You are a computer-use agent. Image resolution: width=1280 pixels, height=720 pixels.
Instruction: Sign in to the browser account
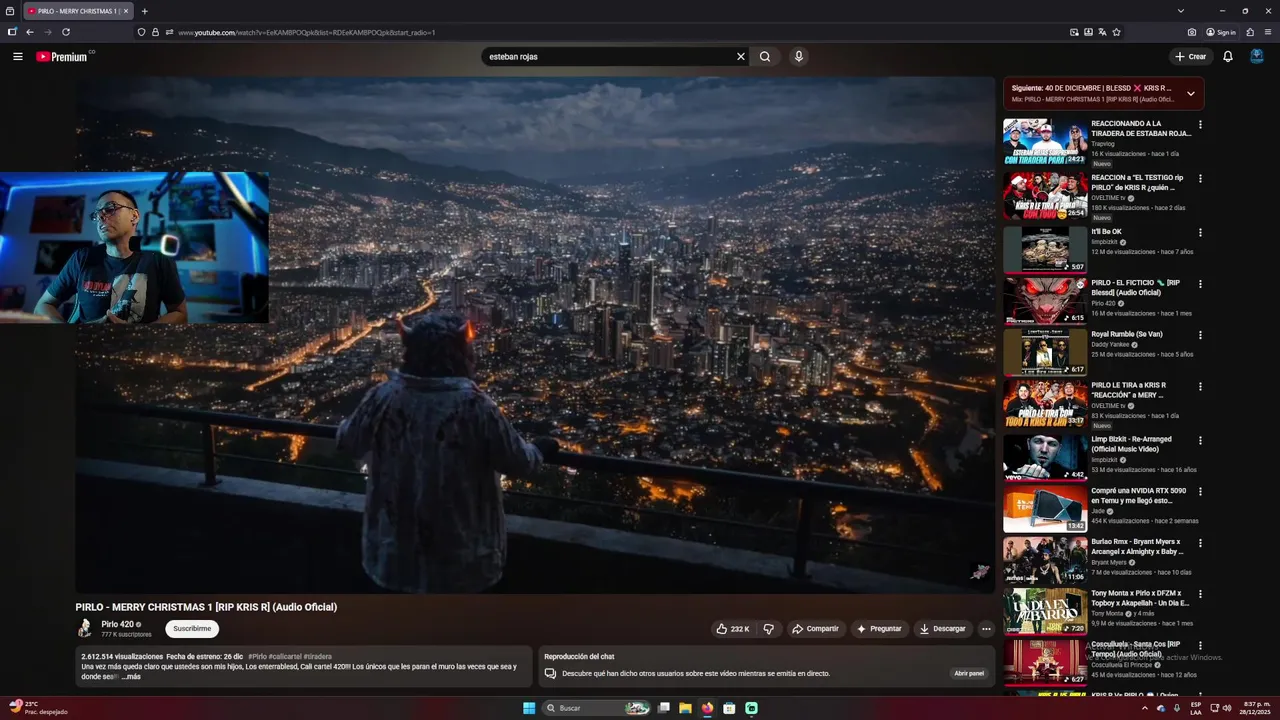(x=1221, y=32)
